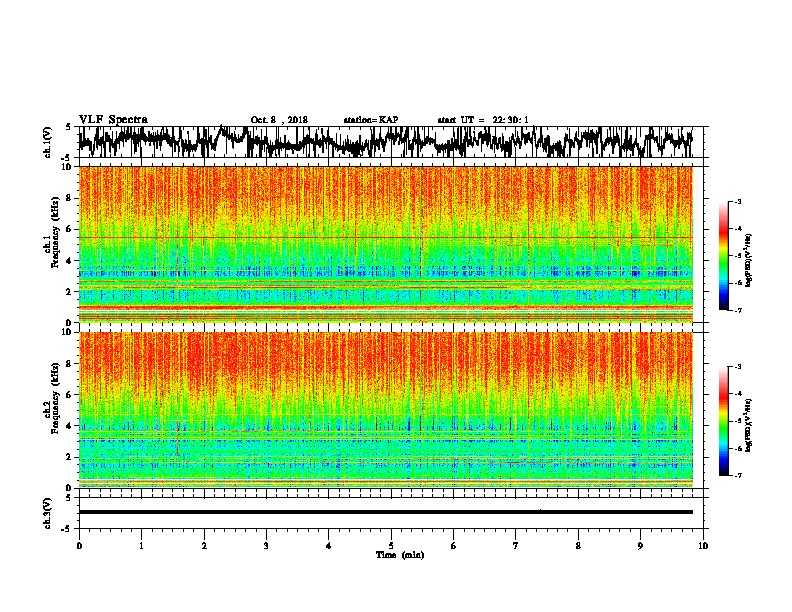Click the ch.1 voltage waveform trace
The width and height of the screenshot is (792, 612).
pyautogui.click(x=385, y=141)
